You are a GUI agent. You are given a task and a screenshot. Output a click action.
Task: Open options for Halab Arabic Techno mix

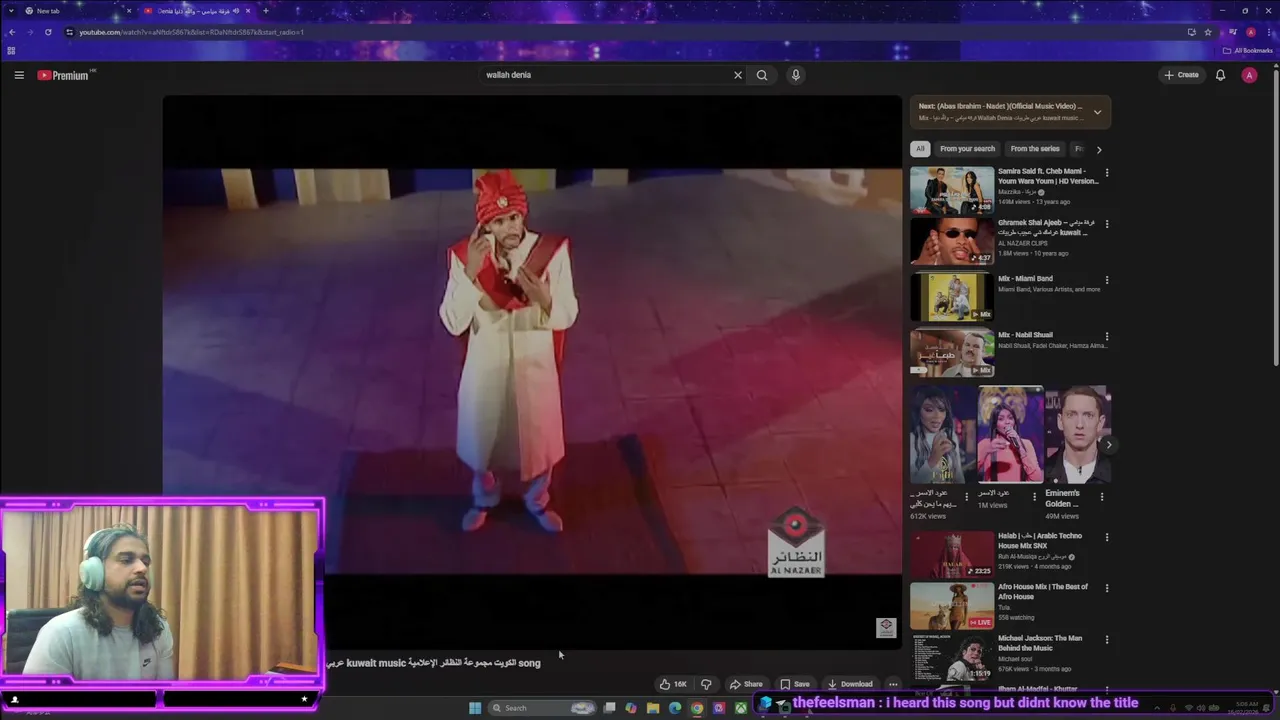tap(1106, 537)
